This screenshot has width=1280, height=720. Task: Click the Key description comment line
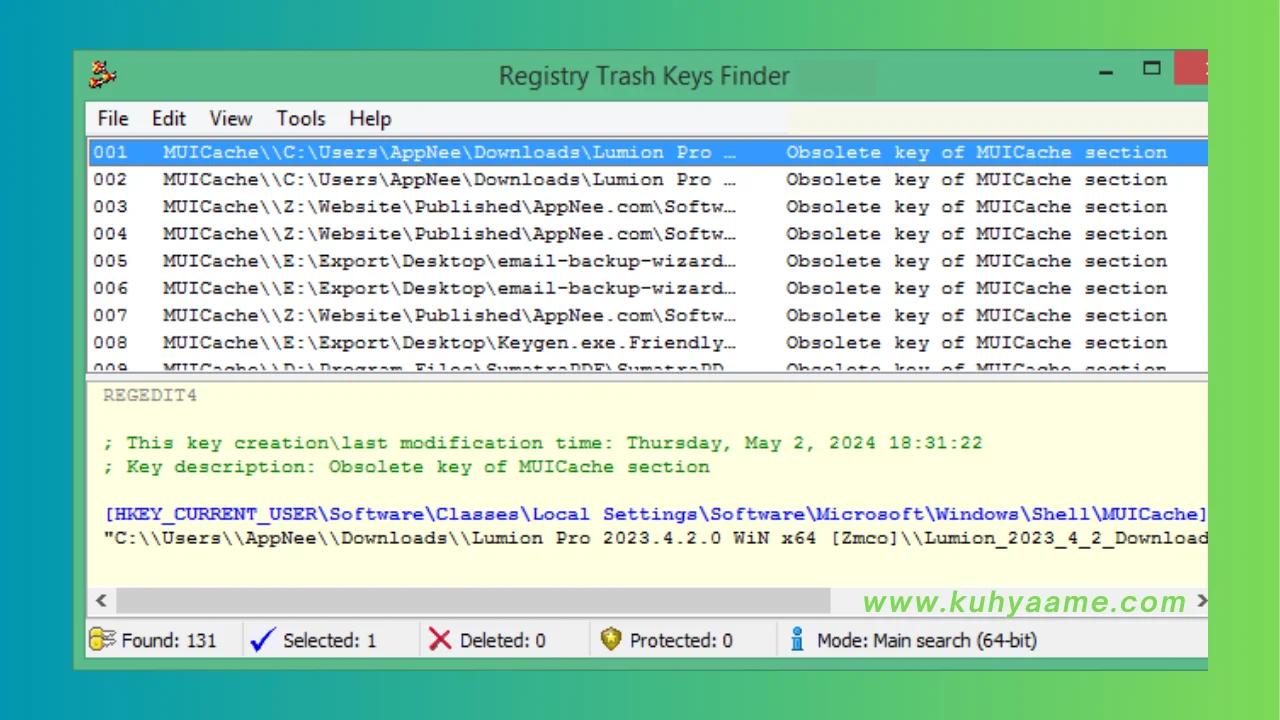(x=406, y=467)
